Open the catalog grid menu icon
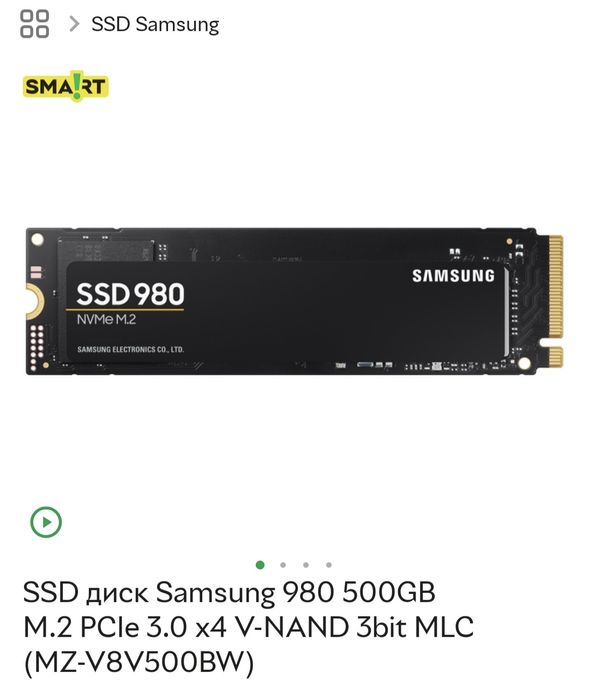The height and width of the screenshot is (699, 589). 34,24
